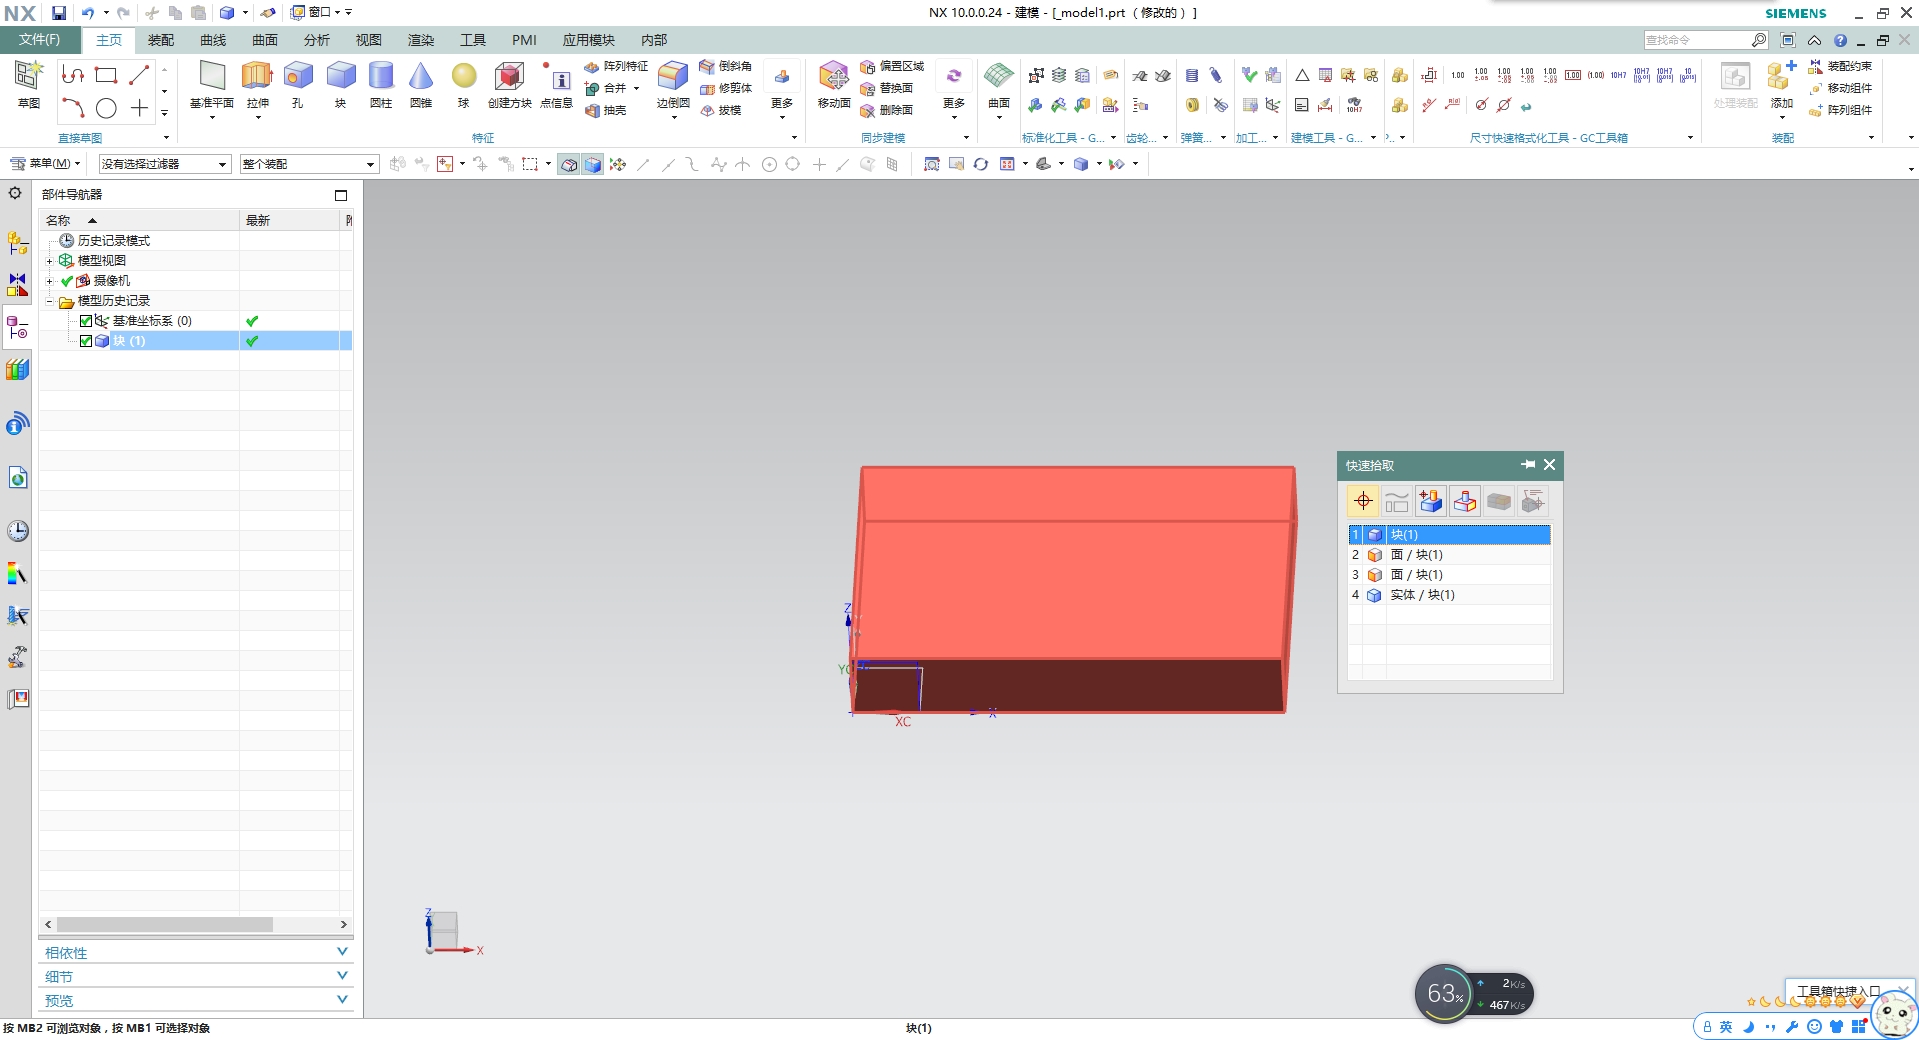Select the 草图 (Sketch) tool
Image resolution: width=1919 pixels, height=1040 pixels.
pos(27,80)
